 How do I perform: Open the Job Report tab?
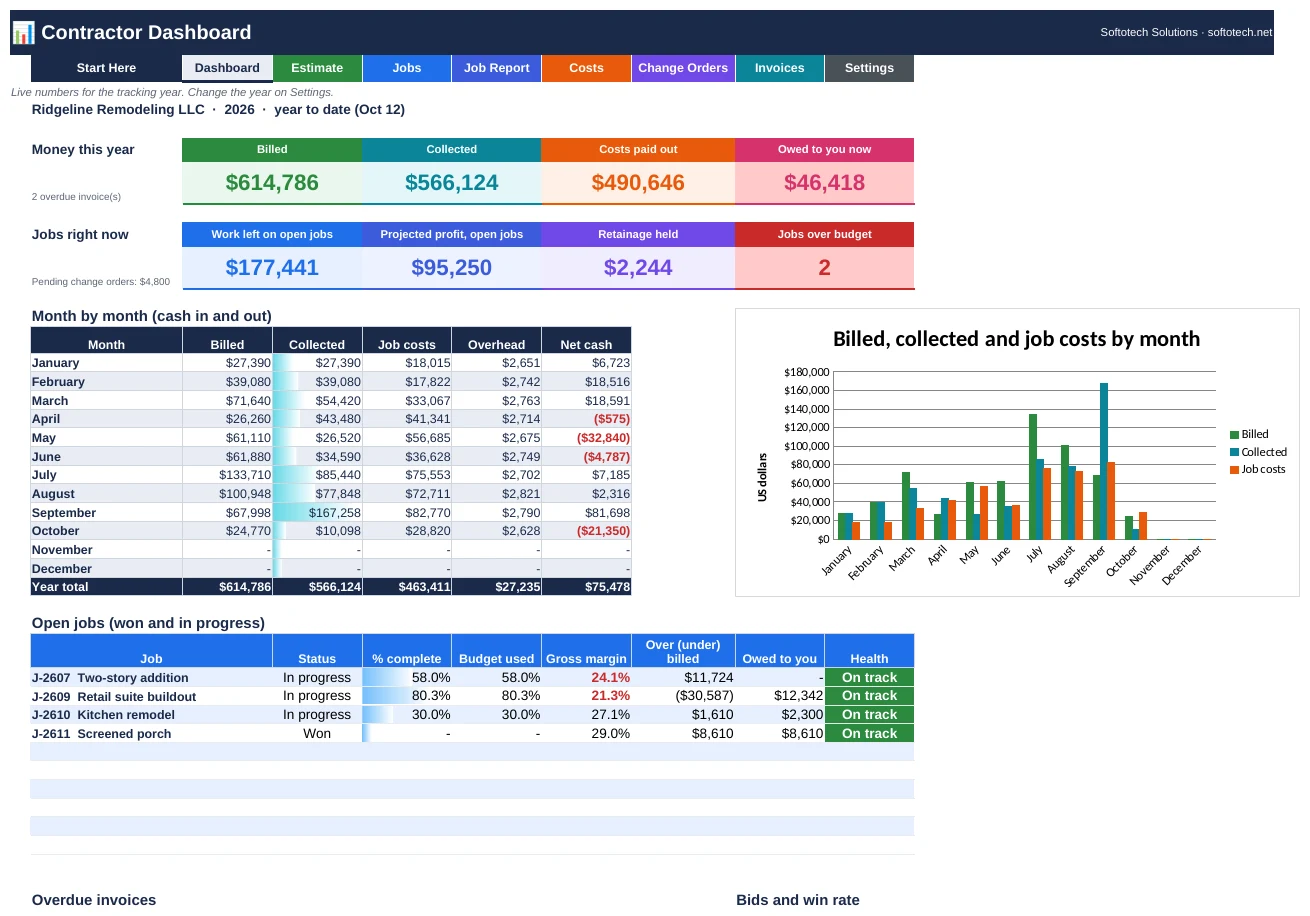coord(497,68)
